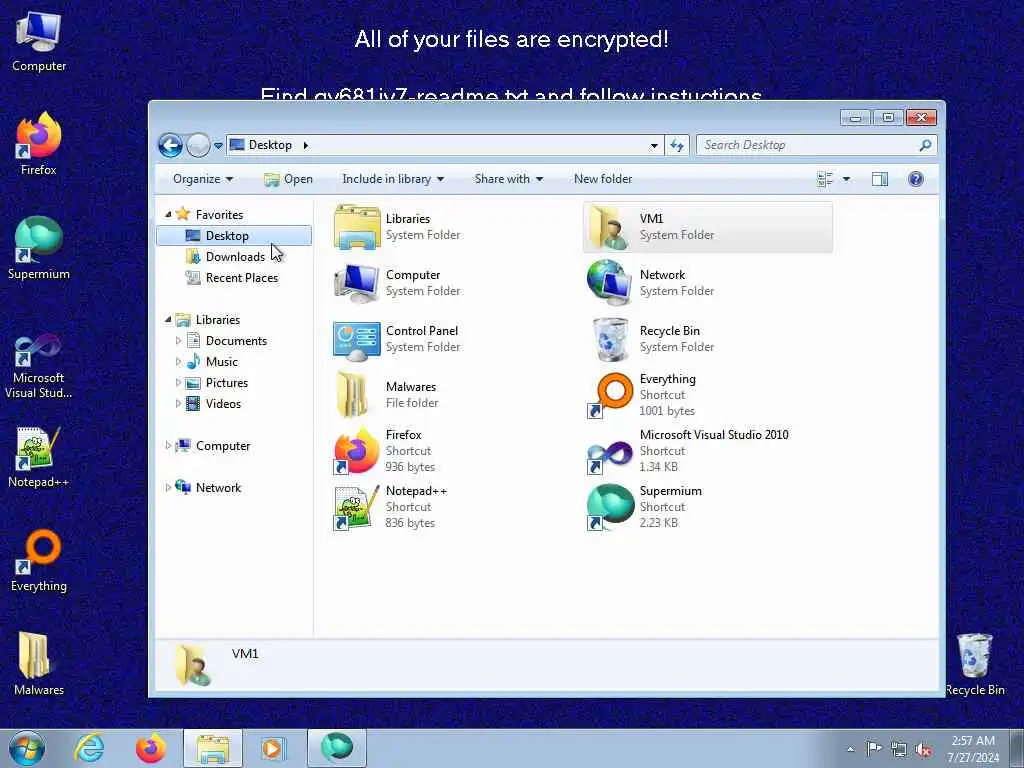Click the muted volume tray icon
Image resolution: width=1024 pixels, height=768 pixels.
(923, 749)
